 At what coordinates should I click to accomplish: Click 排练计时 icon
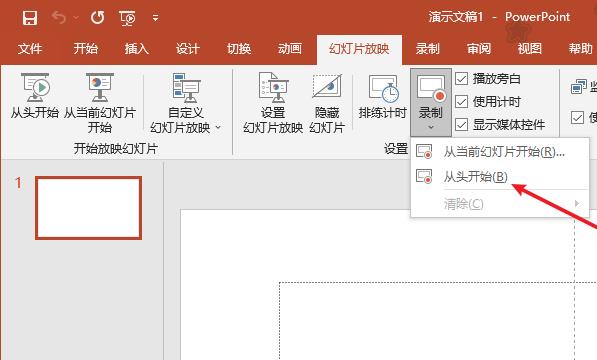(383, 89)
